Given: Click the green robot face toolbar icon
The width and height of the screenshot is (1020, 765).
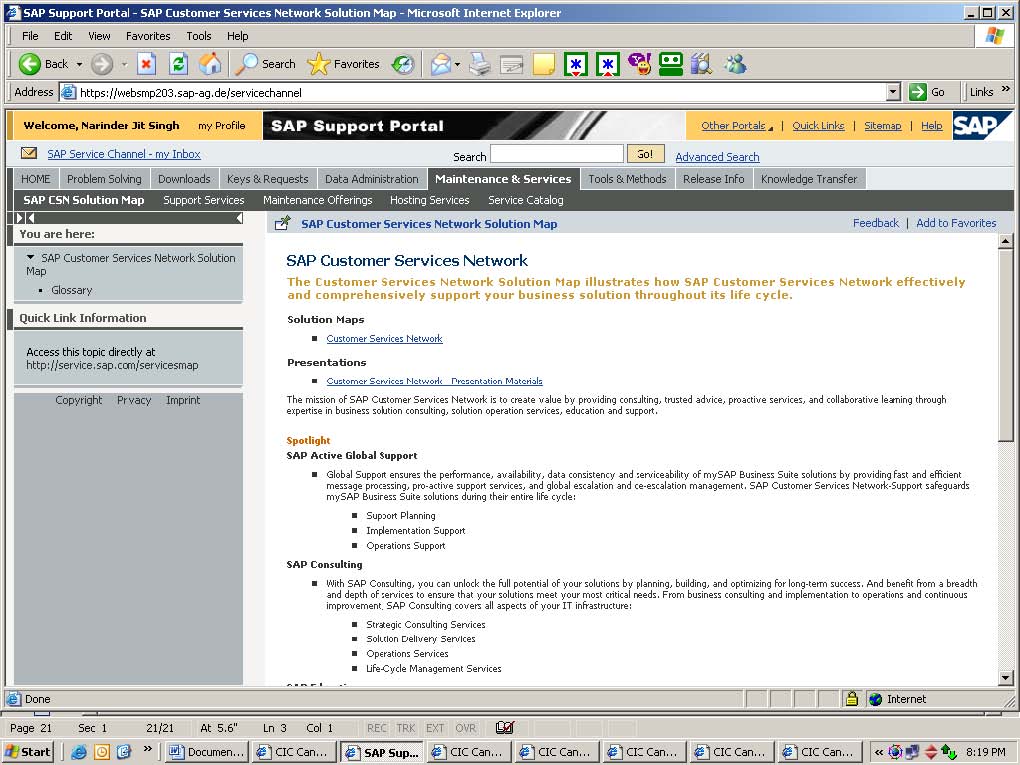Looking at the screenshot, I should tap(671, 64).
